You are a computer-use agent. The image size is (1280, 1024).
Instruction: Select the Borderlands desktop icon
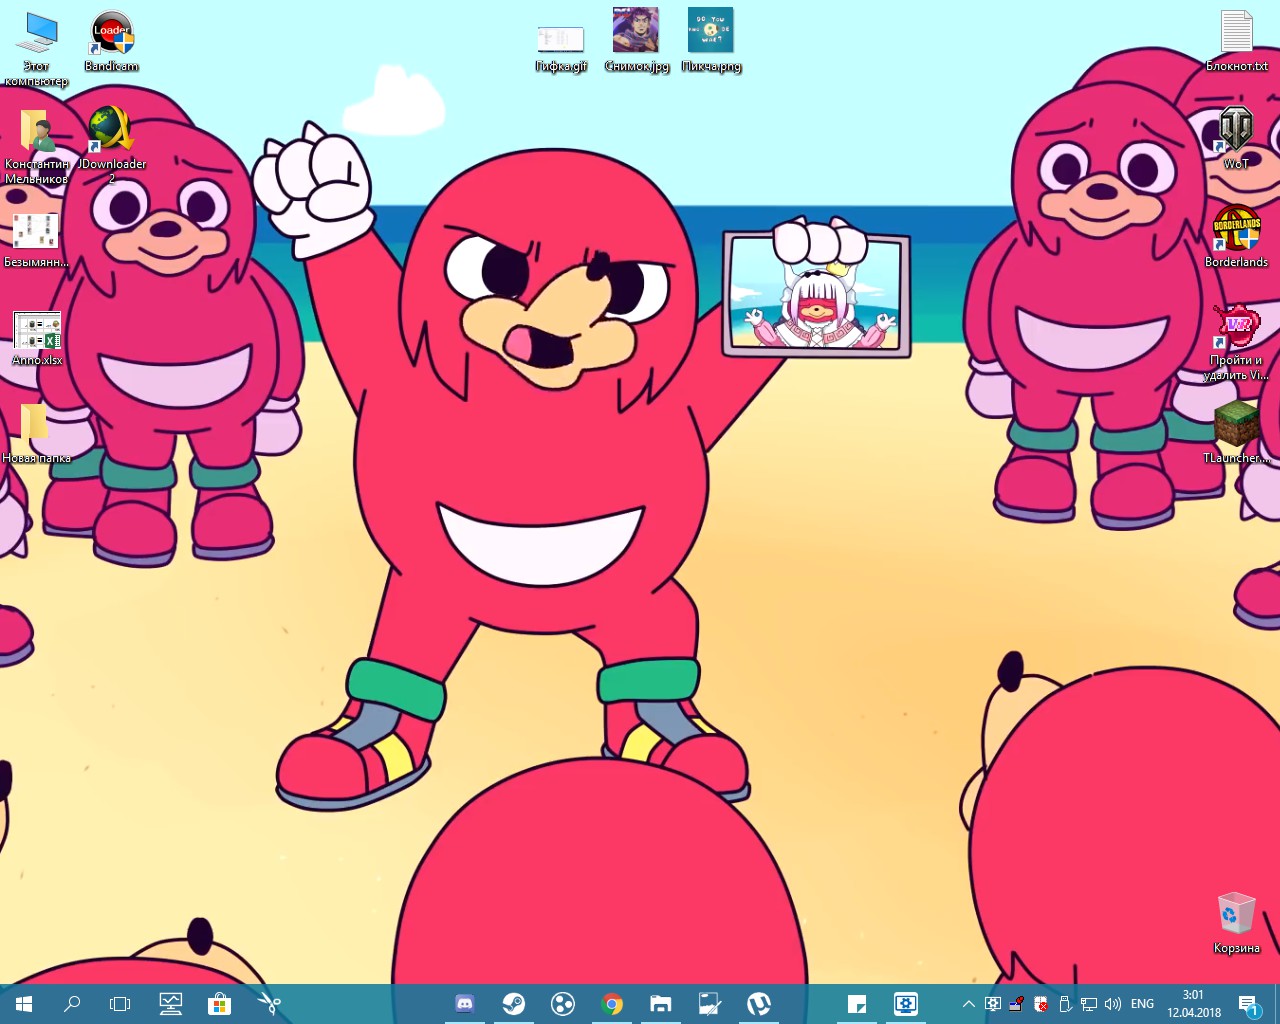point(1236,234)
